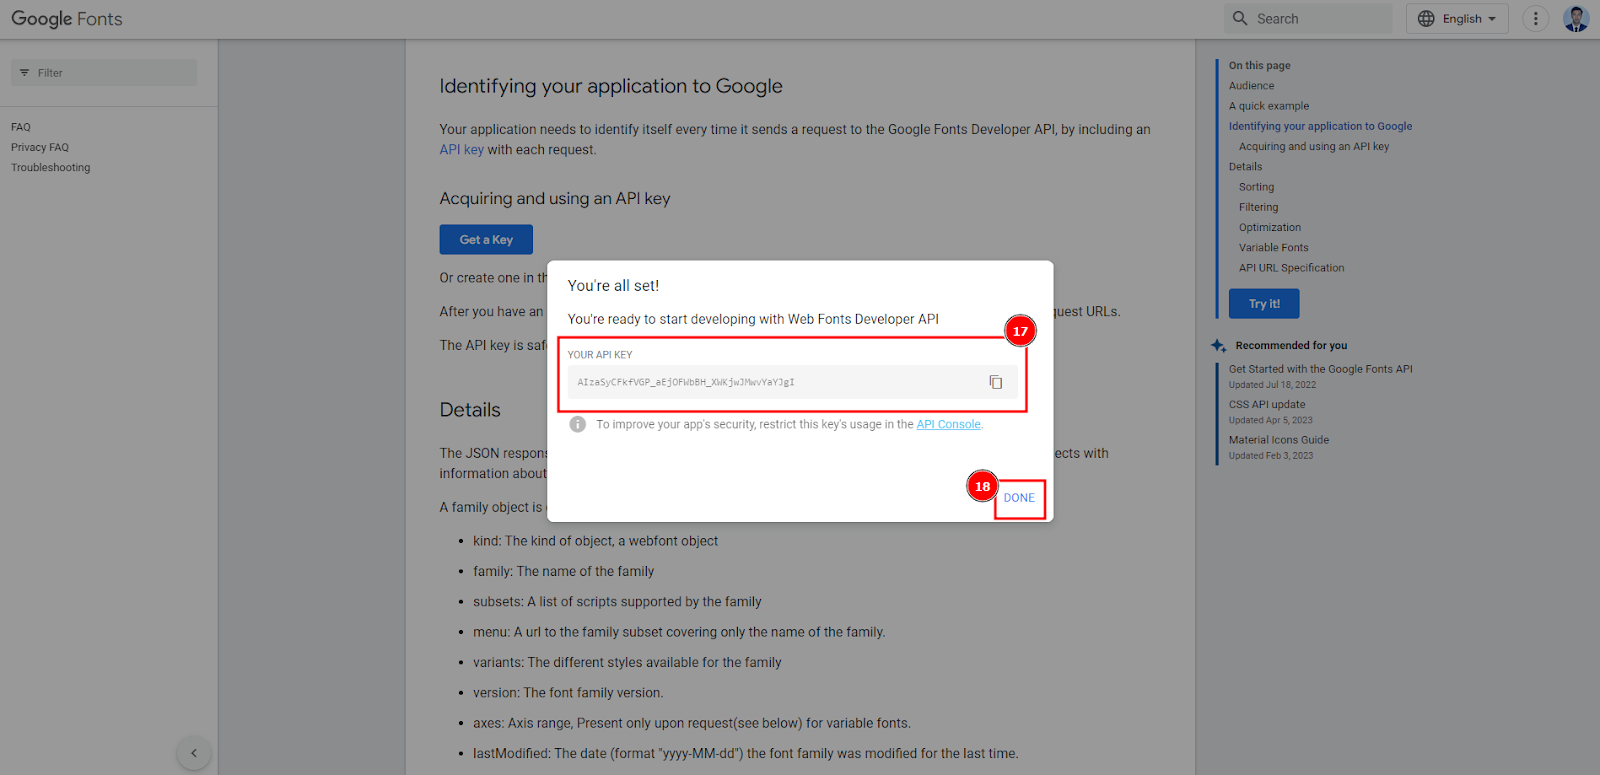Viewport: 1600px width, 775px height.
Task: Open the API Console link
Action: click(948, 424)
